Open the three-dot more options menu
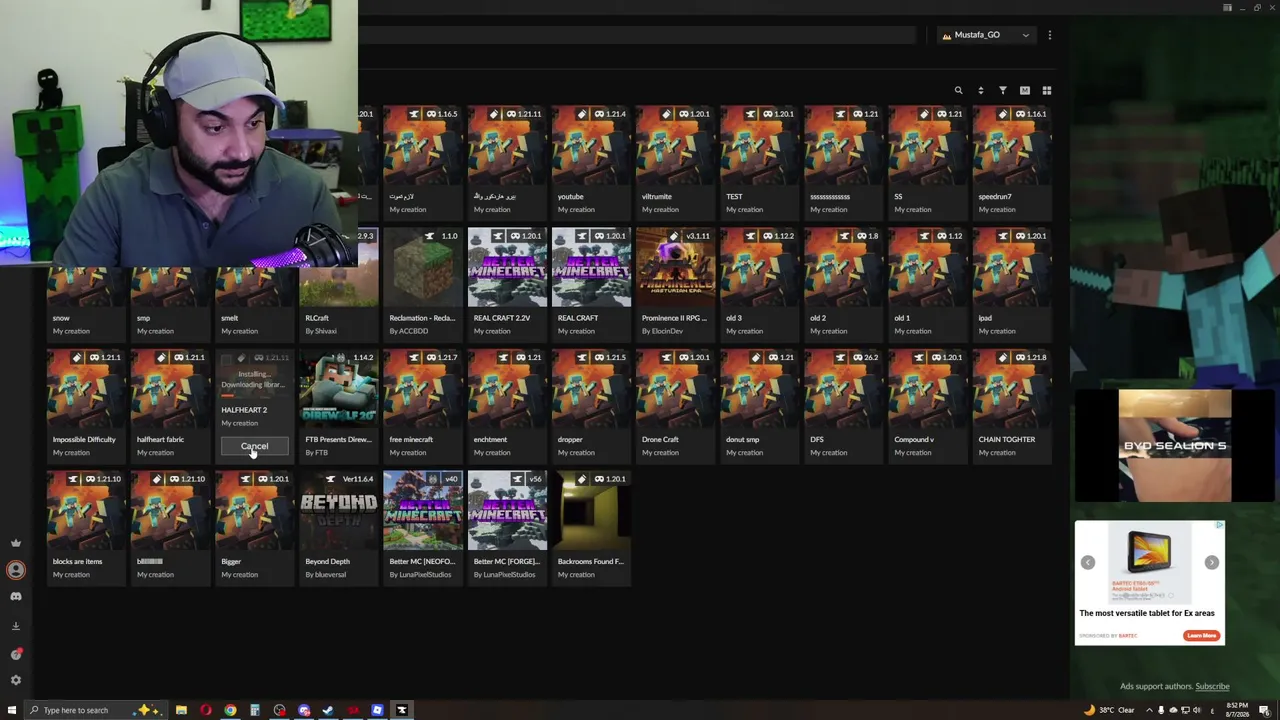This screenshot has width=1280, height=720. pyautogui.click(x=1049, y=35)
